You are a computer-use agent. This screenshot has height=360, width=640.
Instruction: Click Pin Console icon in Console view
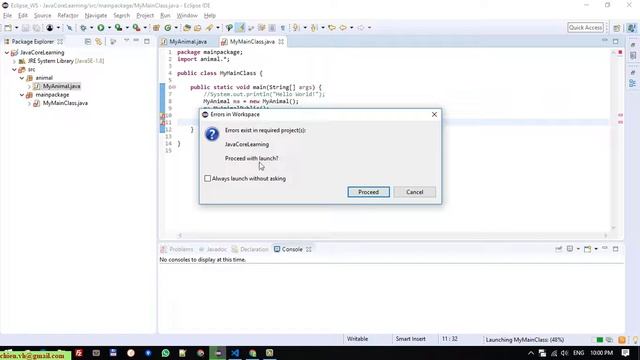click(558, 249)
